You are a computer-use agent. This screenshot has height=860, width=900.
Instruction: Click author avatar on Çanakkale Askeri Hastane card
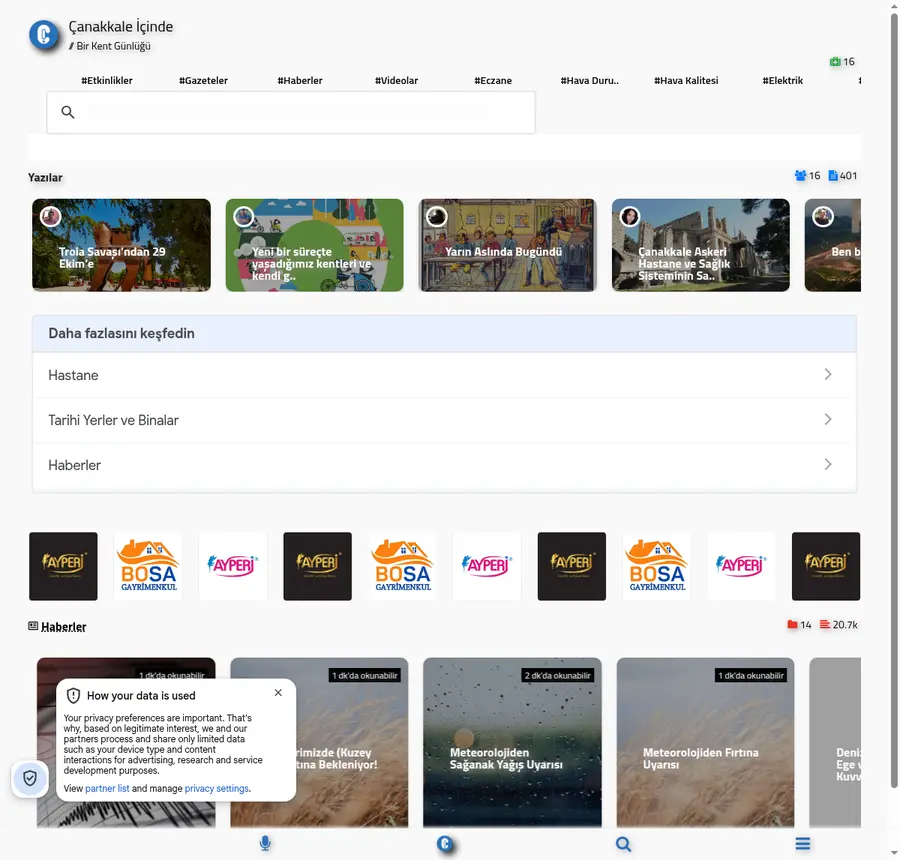click(630, 216)
